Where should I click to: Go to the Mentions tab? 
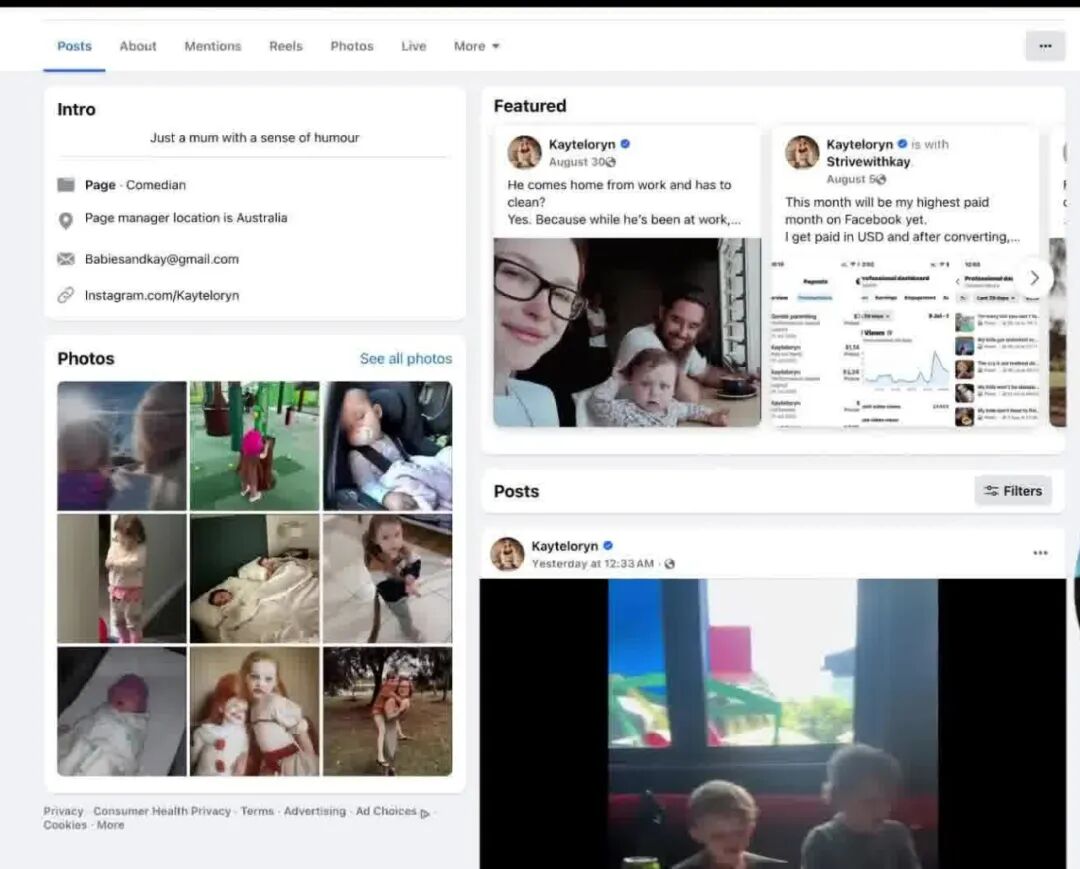(212, 46)
